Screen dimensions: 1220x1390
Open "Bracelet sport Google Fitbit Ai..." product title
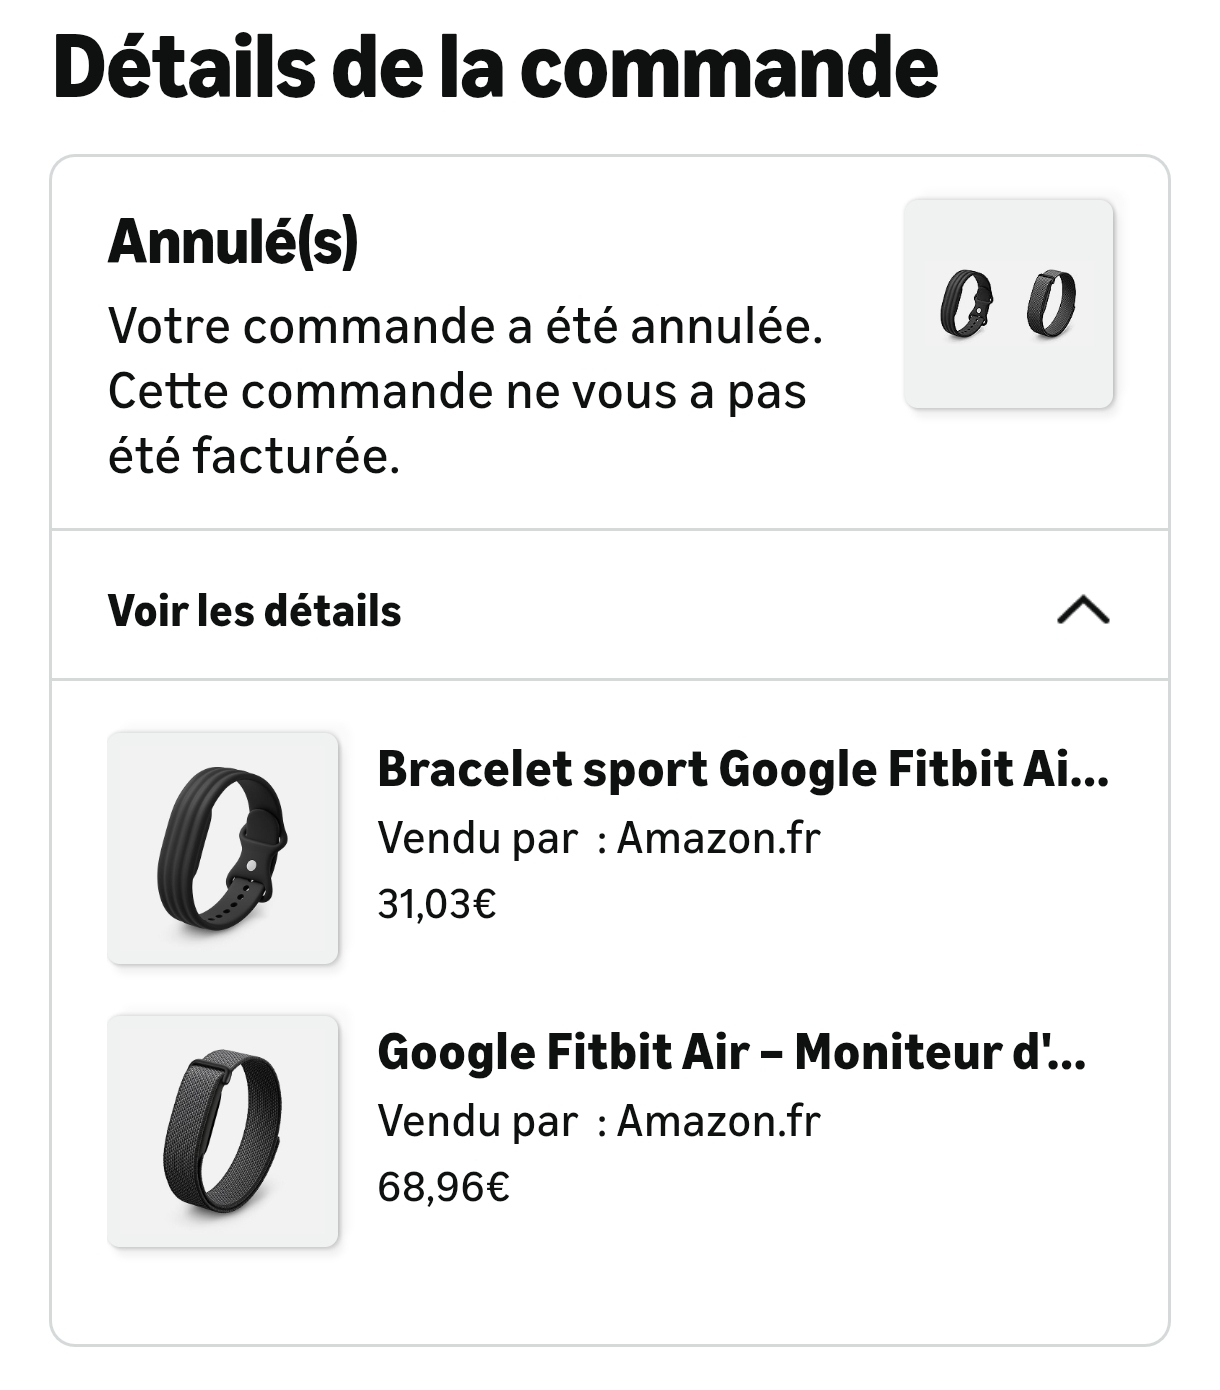[743, 770]
